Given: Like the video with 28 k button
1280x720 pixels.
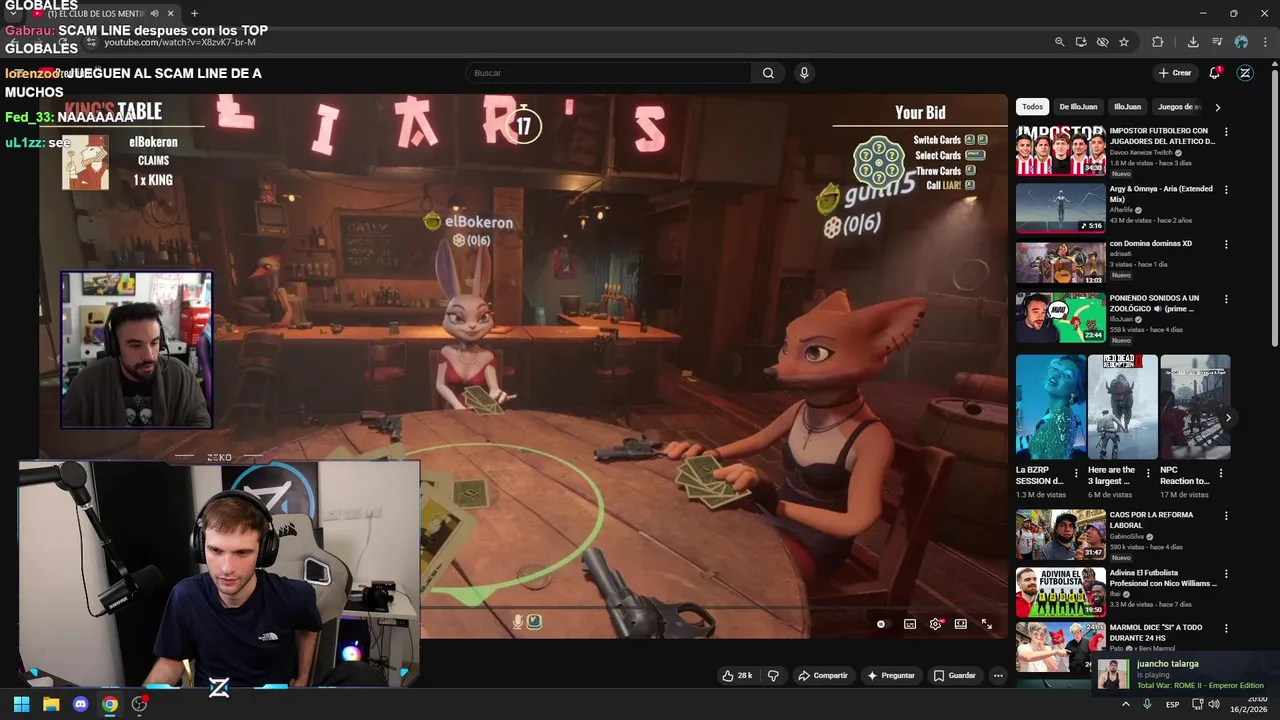Looking at the screenshot, I should (x=737, y=676).
